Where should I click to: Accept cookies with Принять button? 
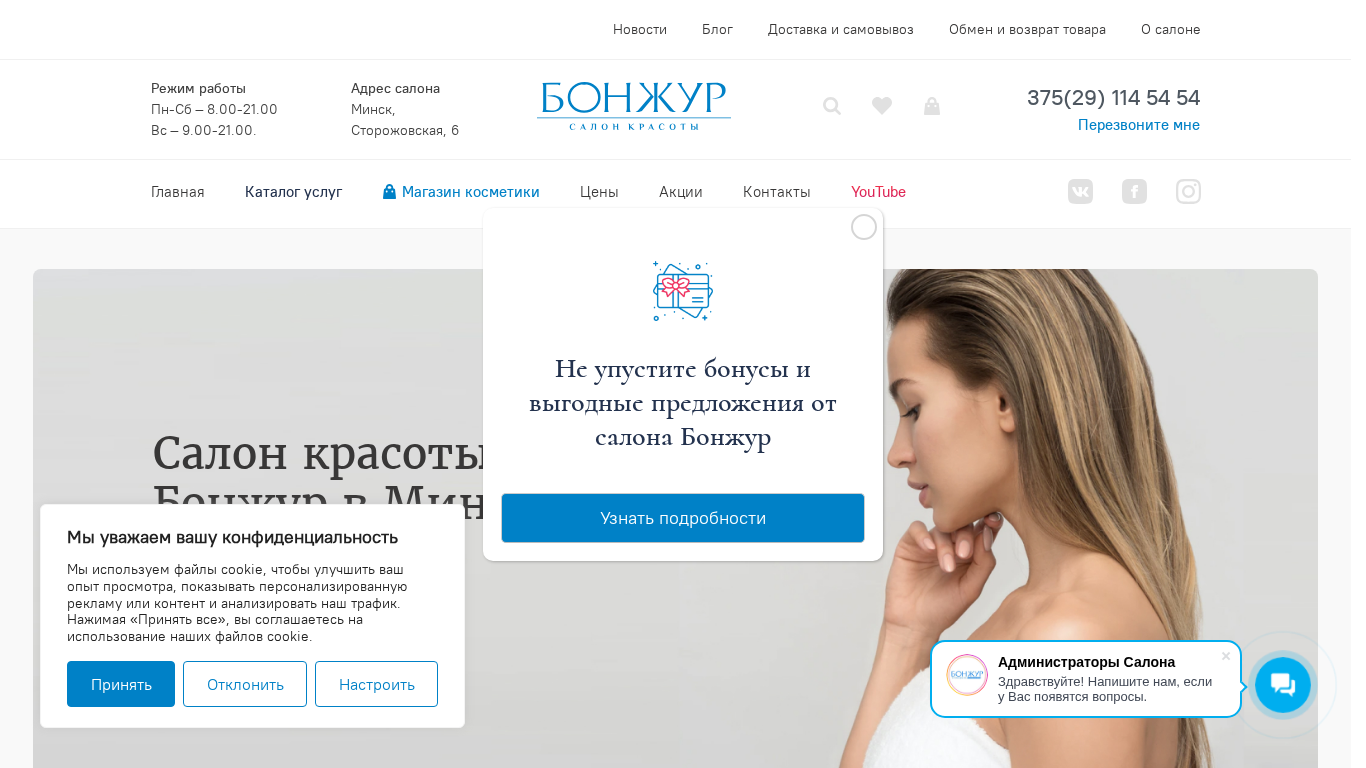(121, 684)
